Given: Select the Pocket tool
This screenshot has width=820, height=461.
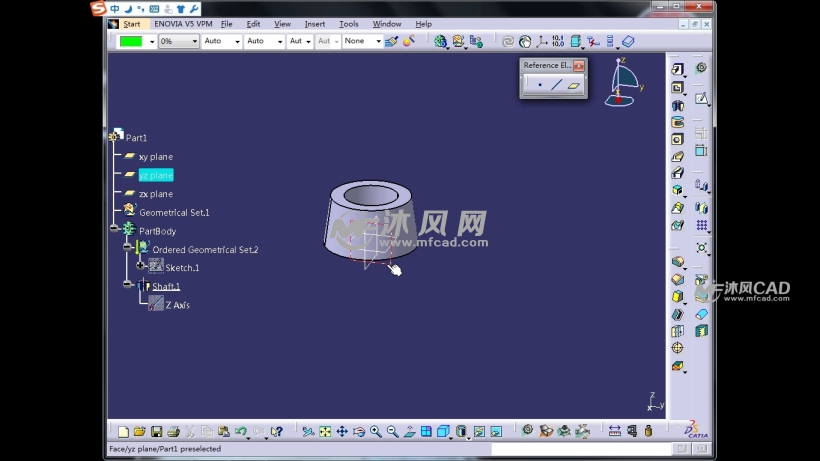Looking at the screenshot, I should pos(677,88).
